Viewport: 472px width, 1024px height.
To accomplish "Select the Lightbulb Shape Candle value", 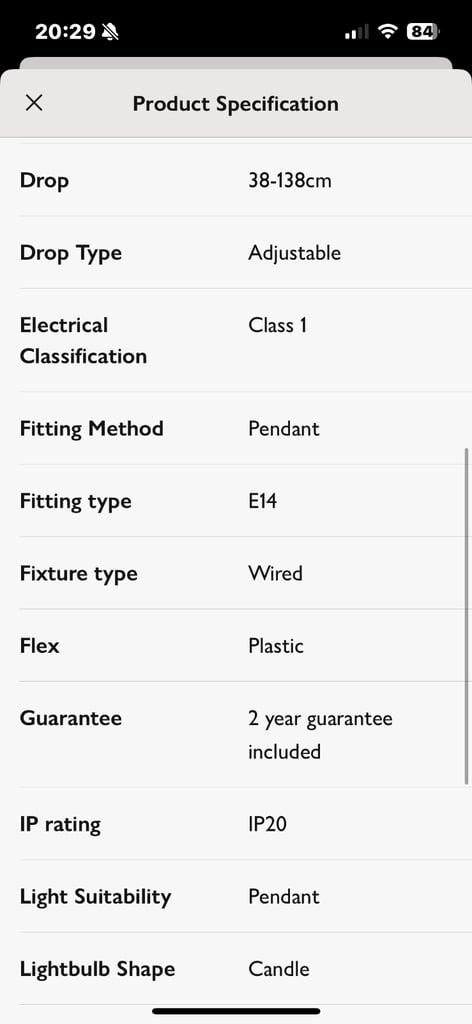I will (x=279, y=968).
